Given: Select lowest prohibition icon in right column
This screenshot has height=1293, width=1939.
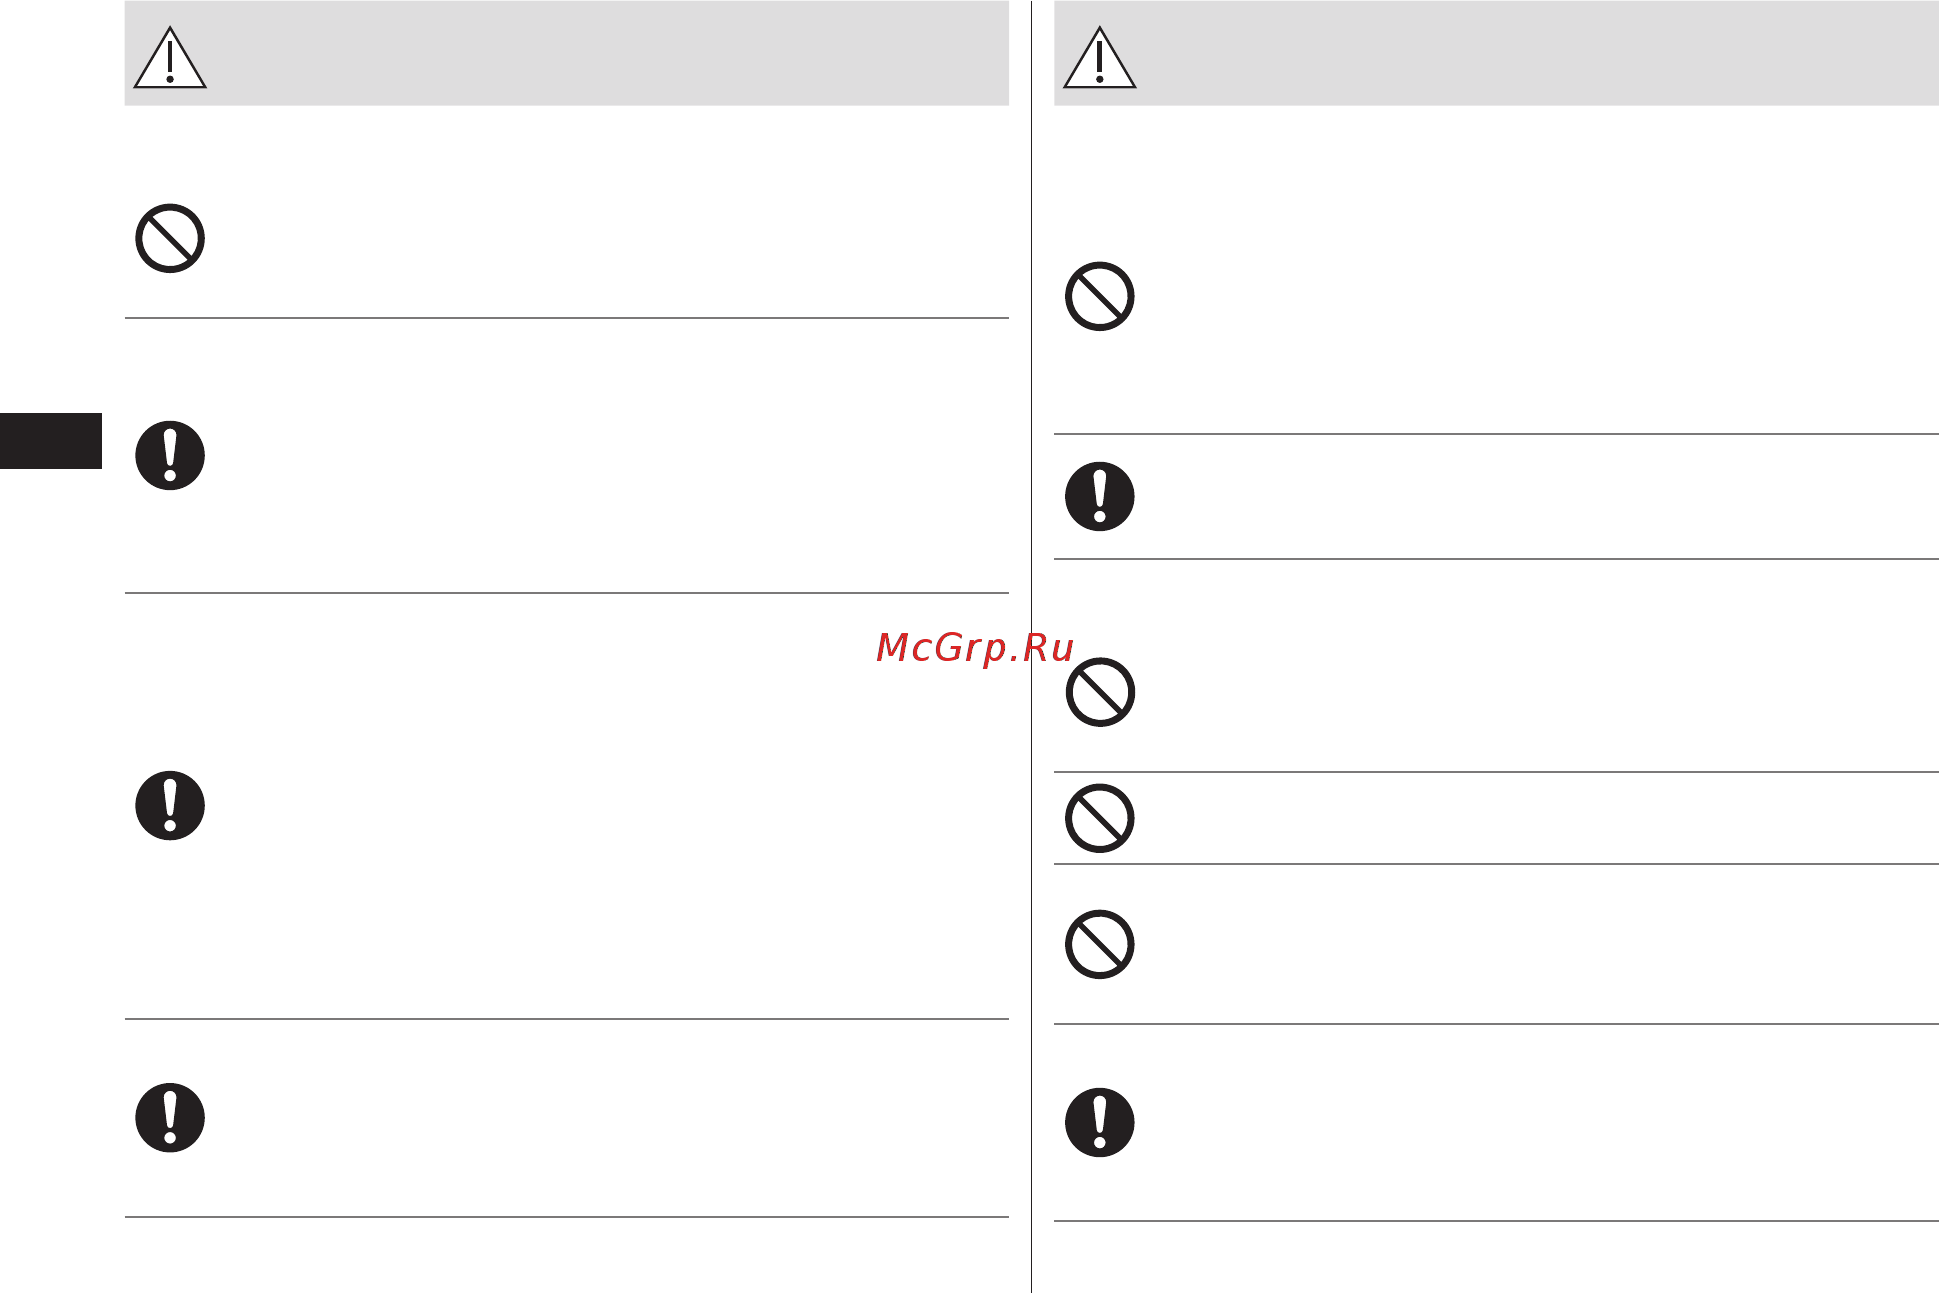Looking at the screenshot, I should (x=1099, y=944).
